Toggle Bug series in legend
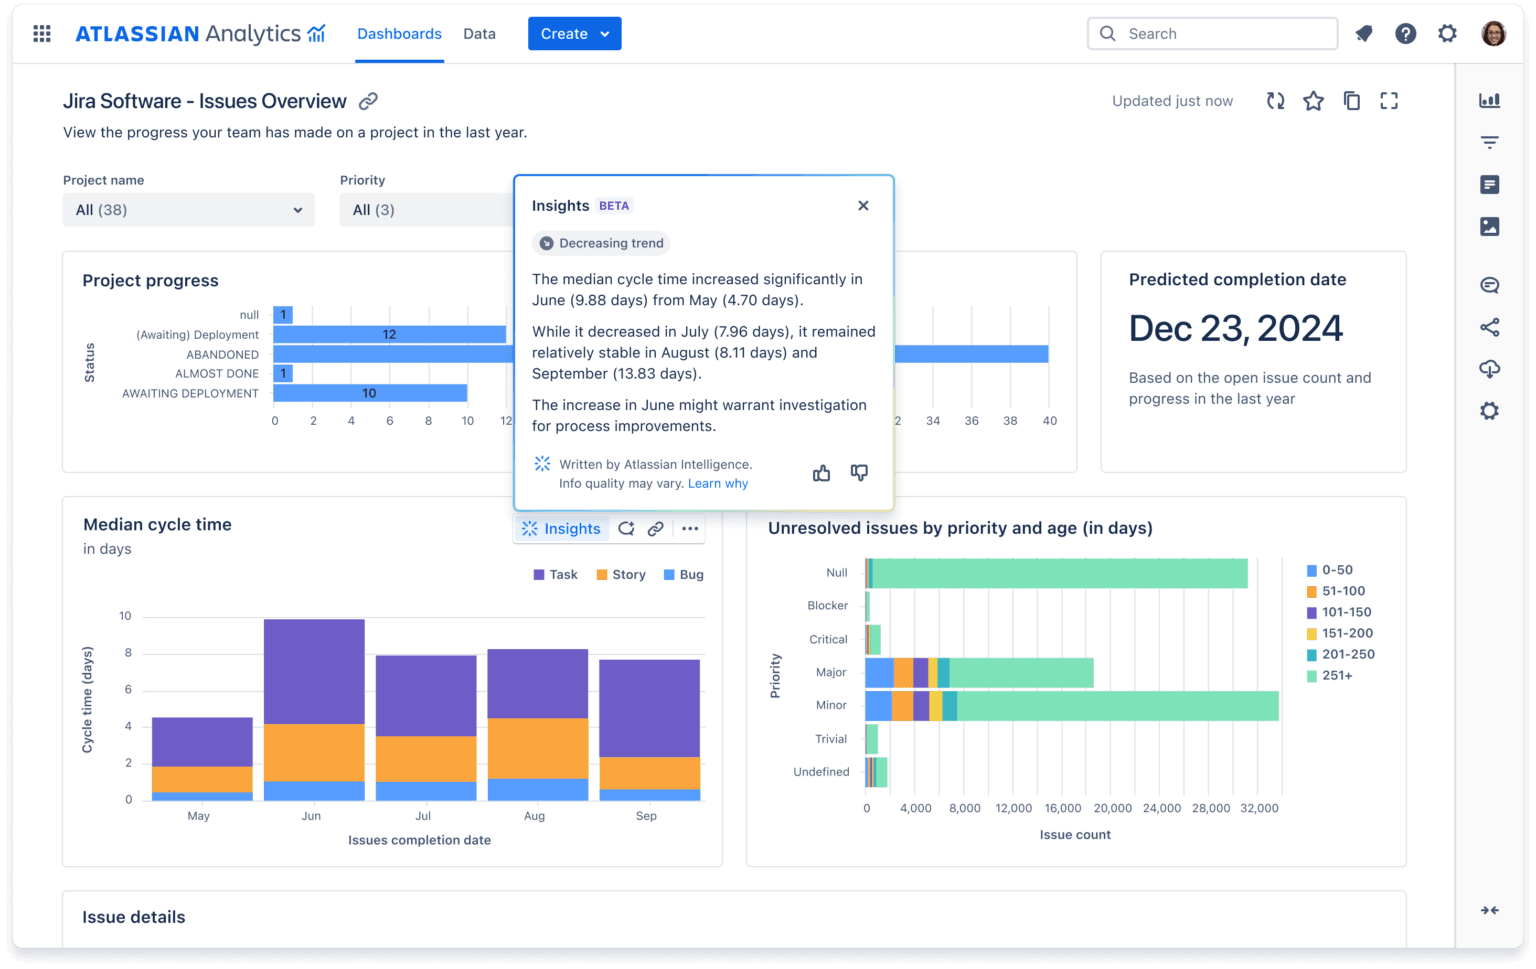 tap(683, 575)
